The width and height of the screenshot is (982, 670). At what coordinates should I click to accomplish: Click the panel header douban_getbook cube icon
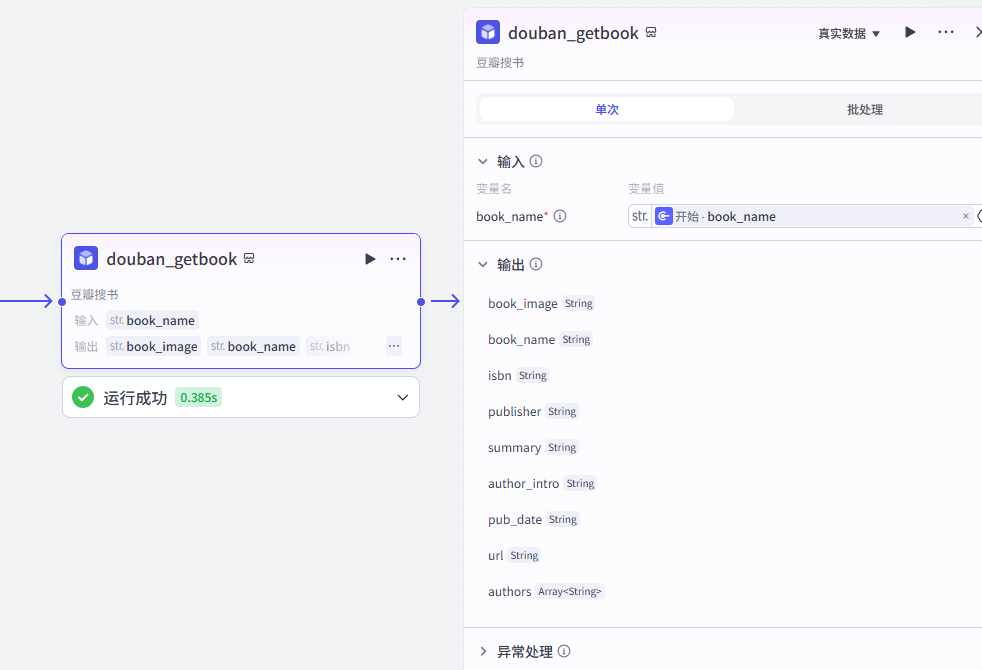tap(488, 32)
